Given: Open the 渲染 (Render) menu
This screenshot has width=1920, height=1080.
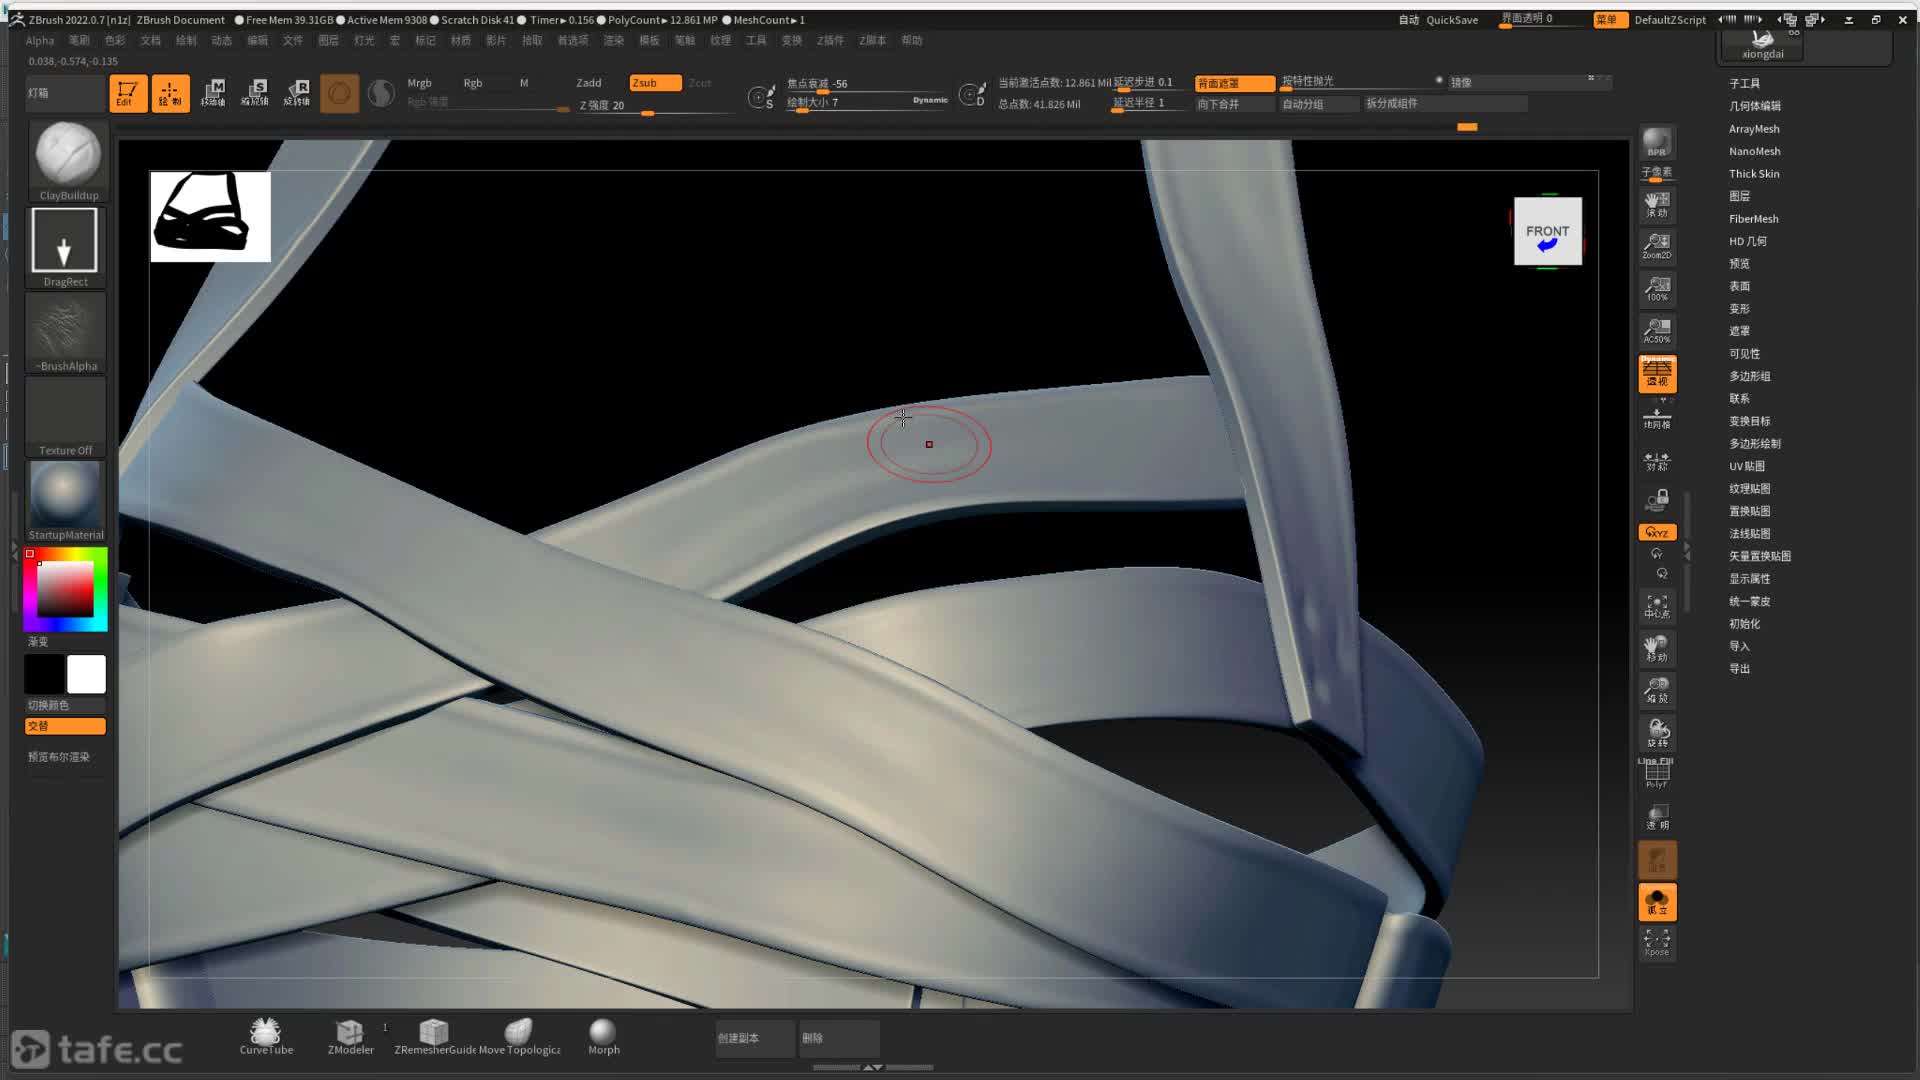Looking at the screenshot, I should tap(613, 41).
